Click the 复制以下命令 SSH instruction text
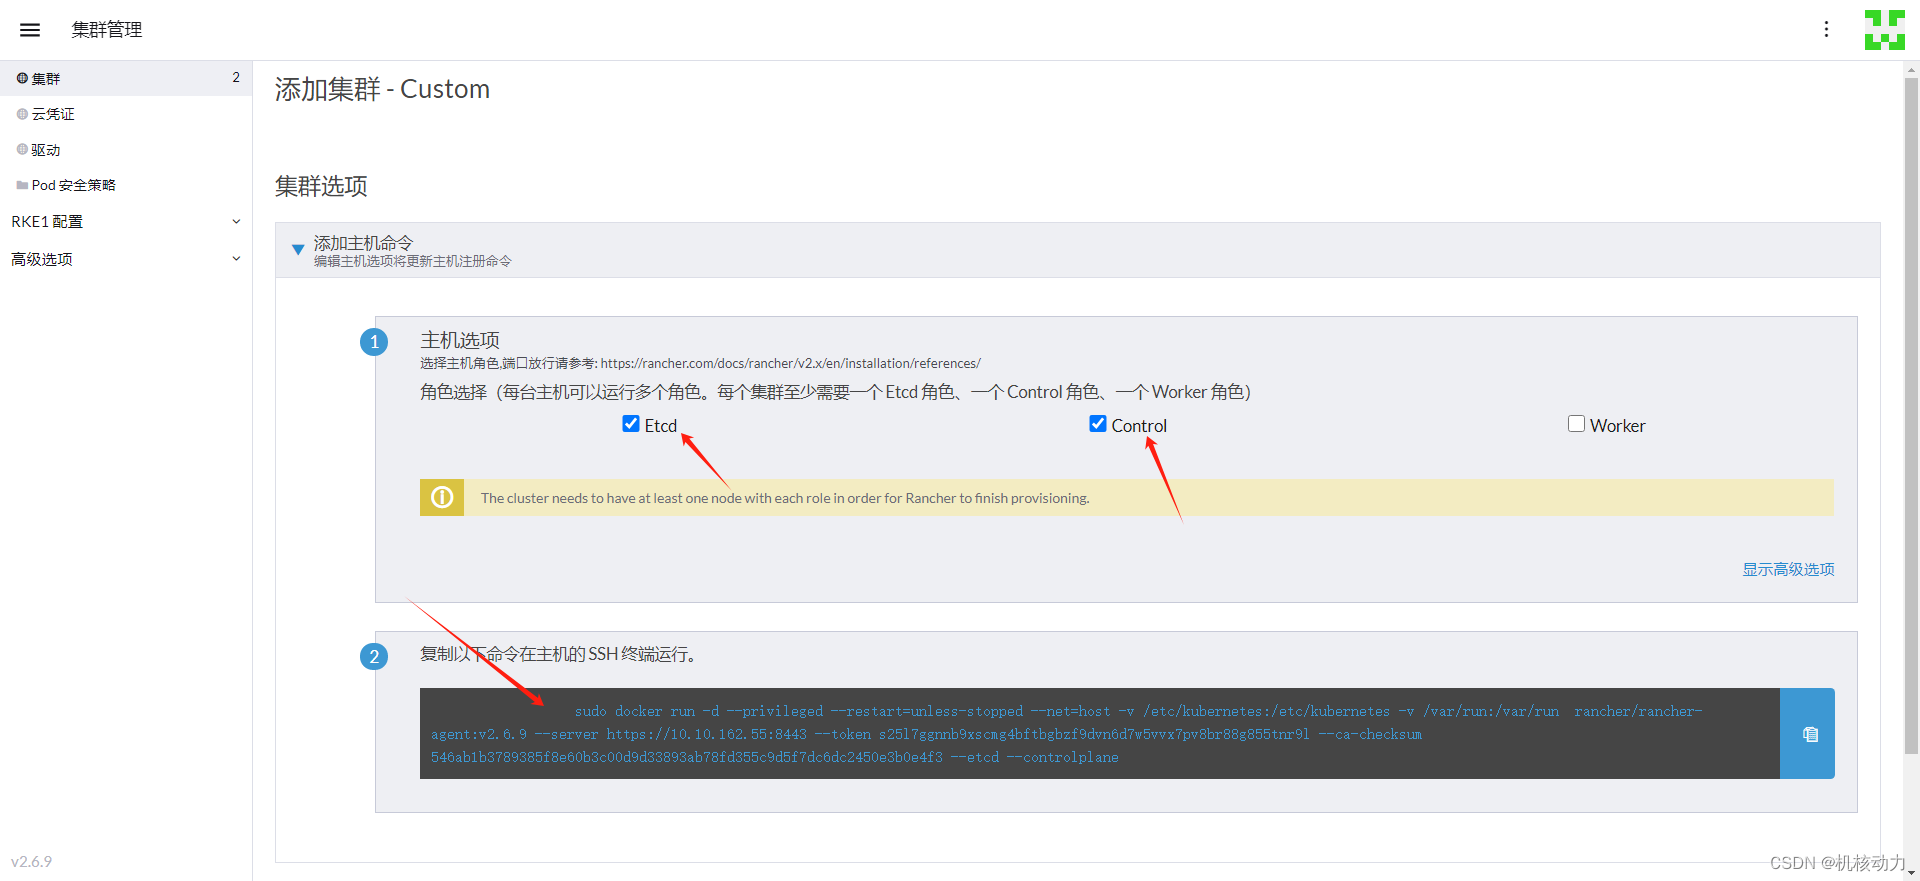Viewport: 1920px width, 881px height. (x=558, y=654)
